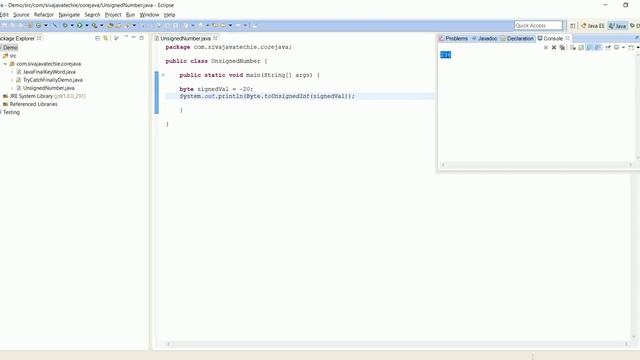Click the Open Console icon

pos(631,48)
